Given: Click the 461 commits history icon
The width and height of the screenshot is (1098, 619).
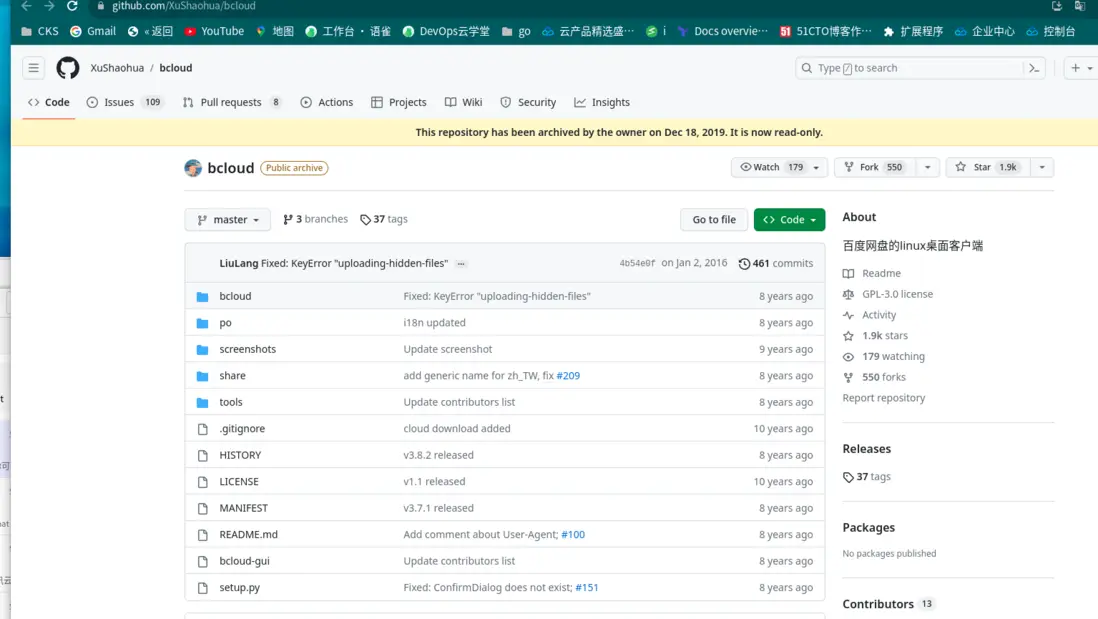Looking at the screenshot, I should click(744, 263).
